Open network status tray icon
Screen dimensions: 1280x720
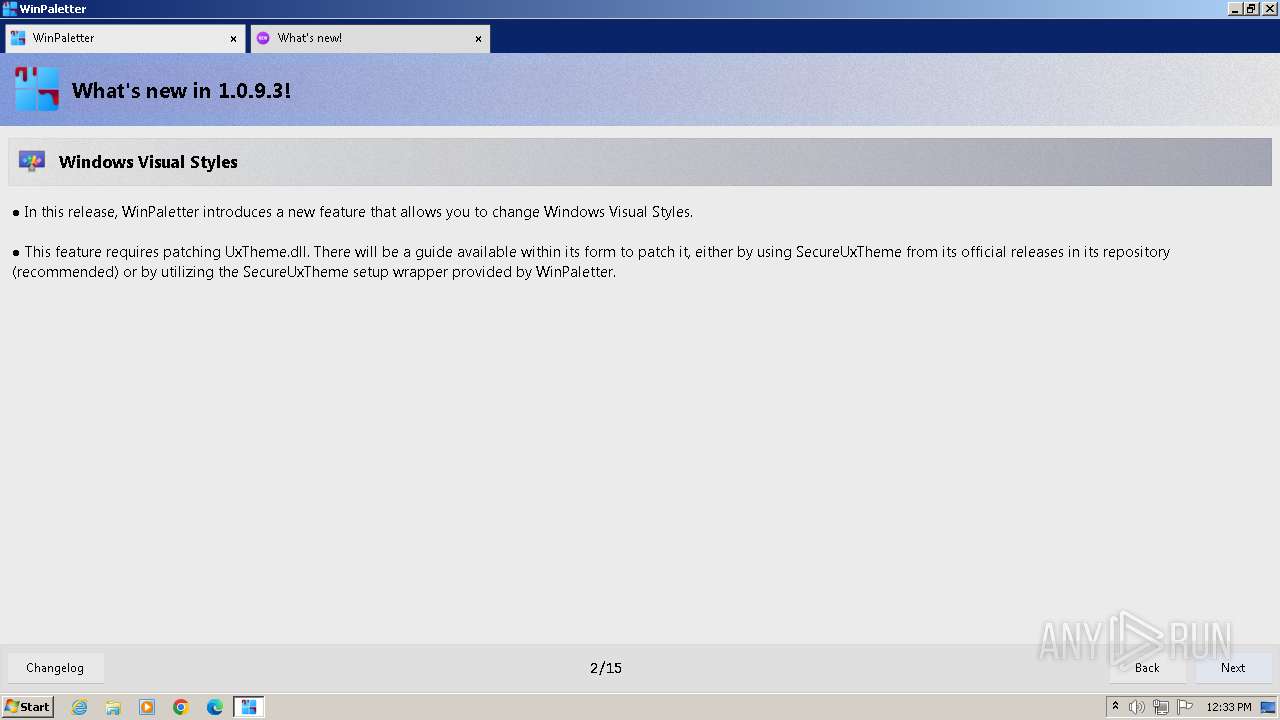click(1161, 707)
